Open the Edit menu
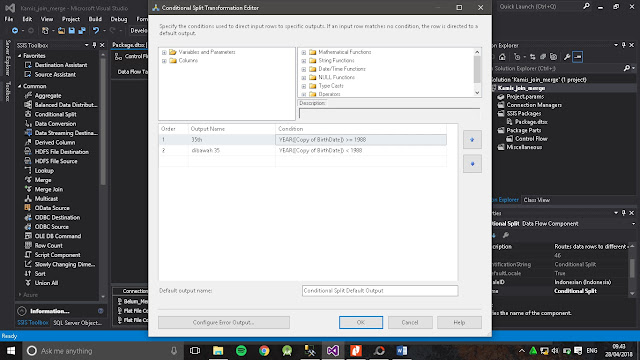The image size is (640, 360). [x=27, y=19]
